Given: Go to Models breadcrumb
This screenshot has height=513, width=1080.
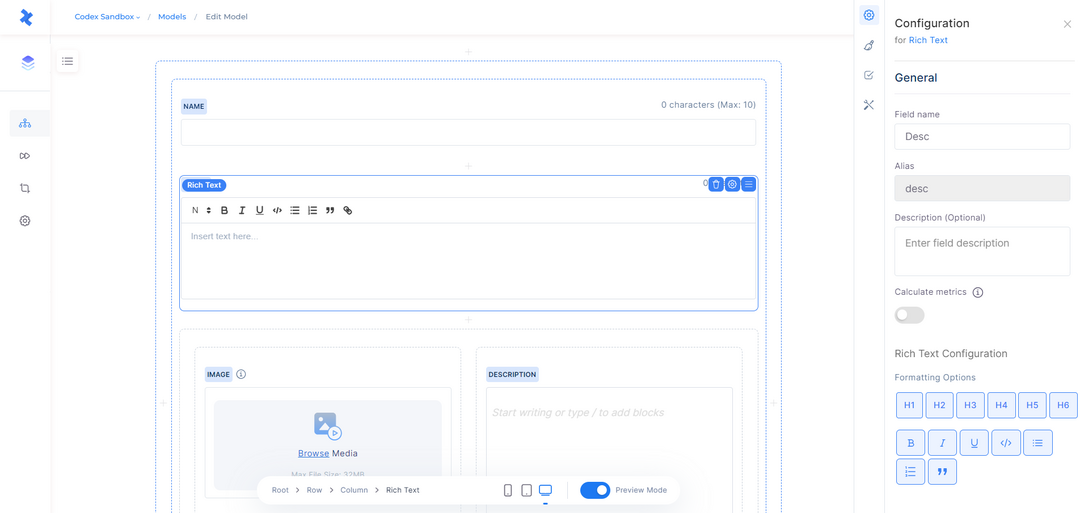Looking at the screenshot, I should tap(172, 17).
